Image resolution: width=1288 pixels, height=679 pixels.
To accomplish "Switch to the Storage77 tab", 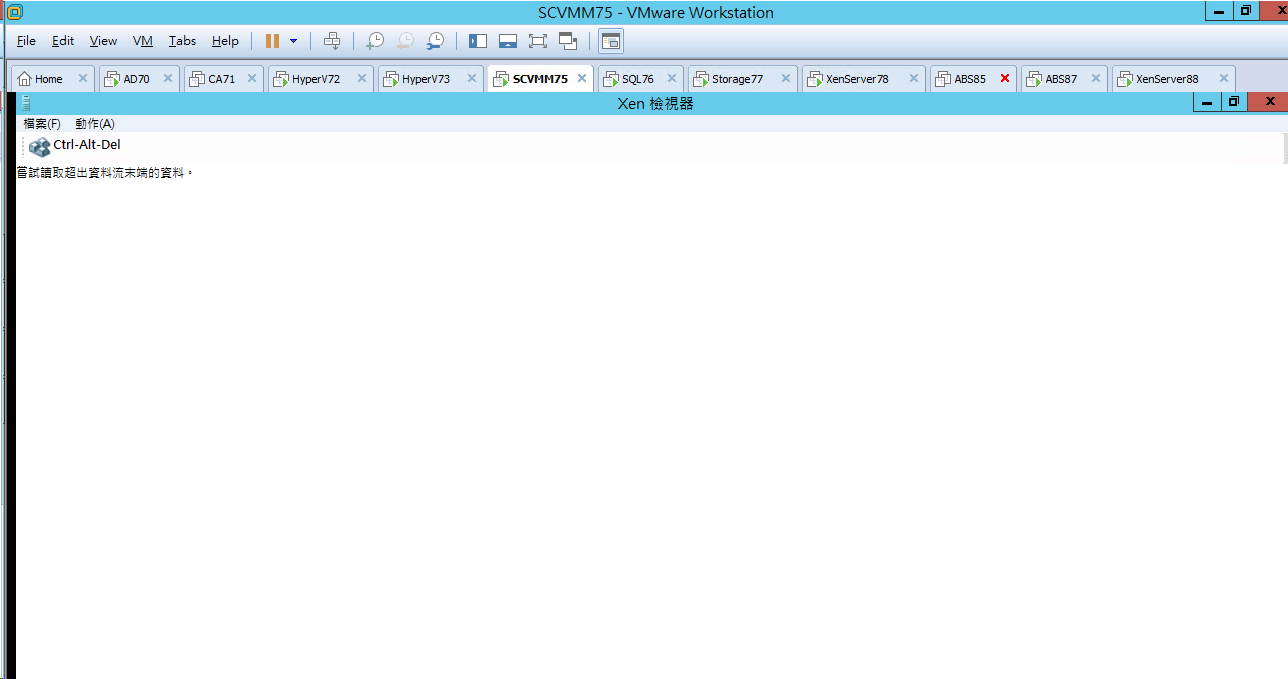I will click(742, 79).
